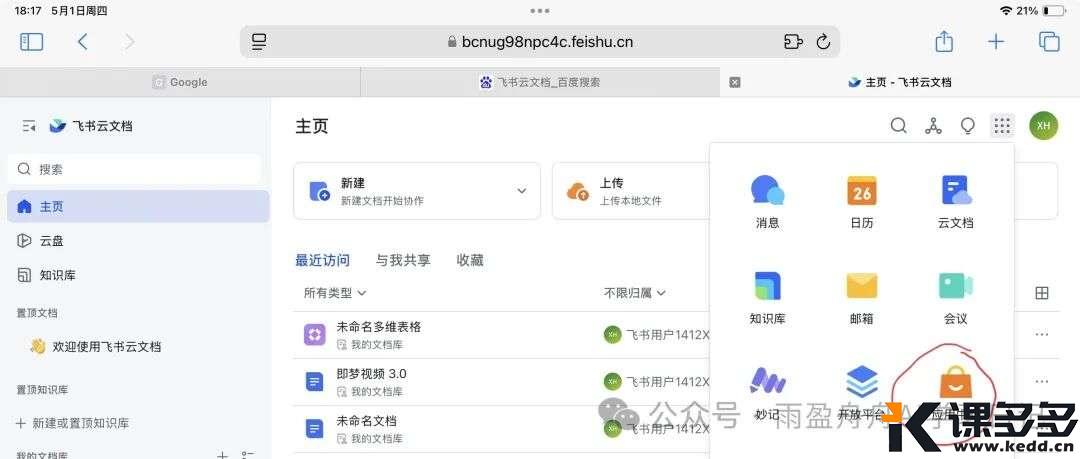Viewport: 1080px width, 459px height.
Task: Click the search magnifier icon in header
Action: click(899, 126)
